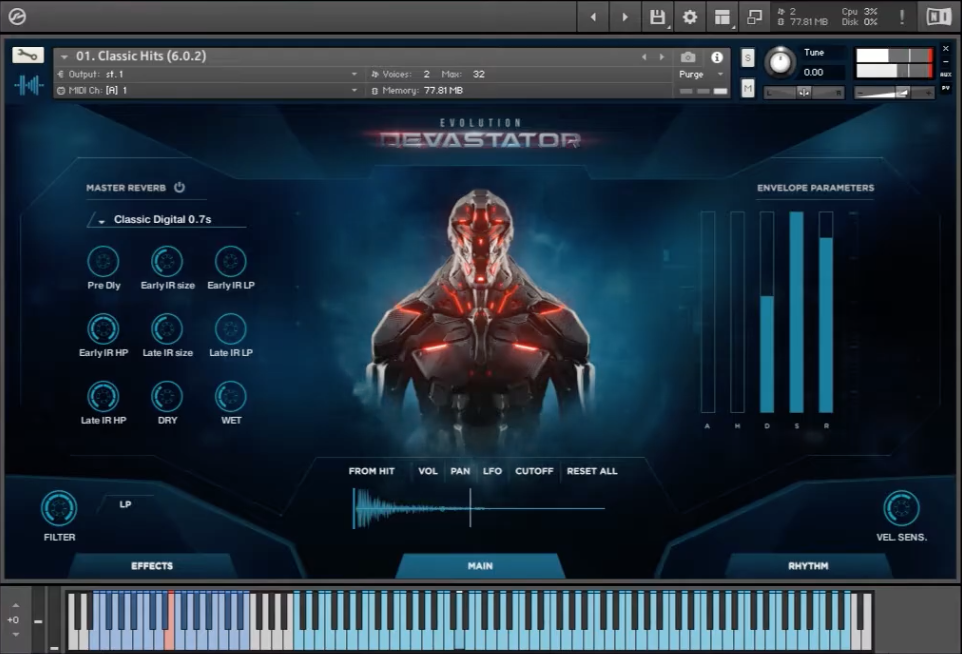Open Classic Digital 0.7s reverb preset dropdown

167,219
